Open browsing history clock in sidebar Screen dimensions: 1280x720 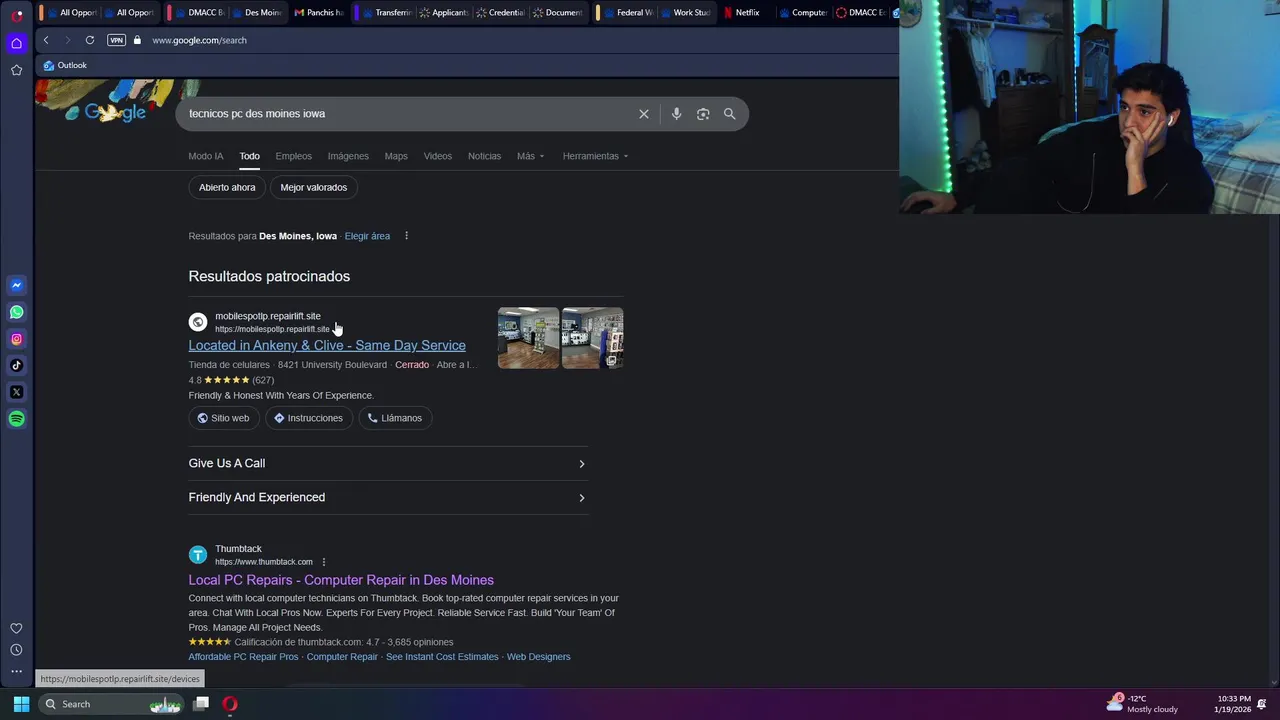pos(16,650)
